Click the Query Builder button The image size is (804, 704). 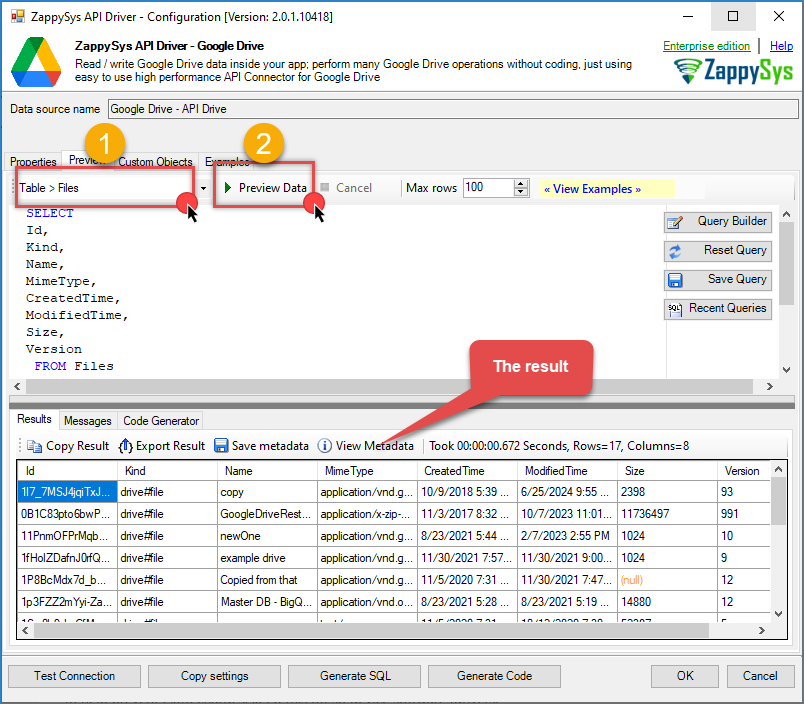tap(718, 222)
